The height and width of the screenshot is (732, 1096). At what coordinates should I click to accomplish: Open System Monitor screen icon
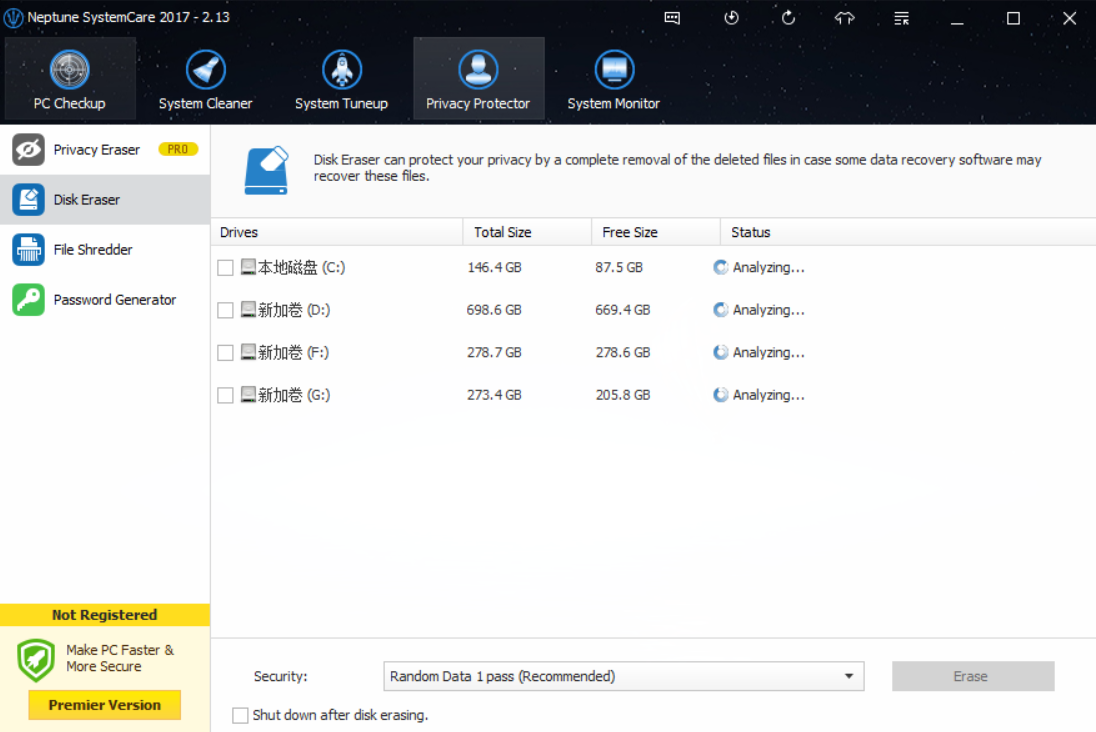614,70
